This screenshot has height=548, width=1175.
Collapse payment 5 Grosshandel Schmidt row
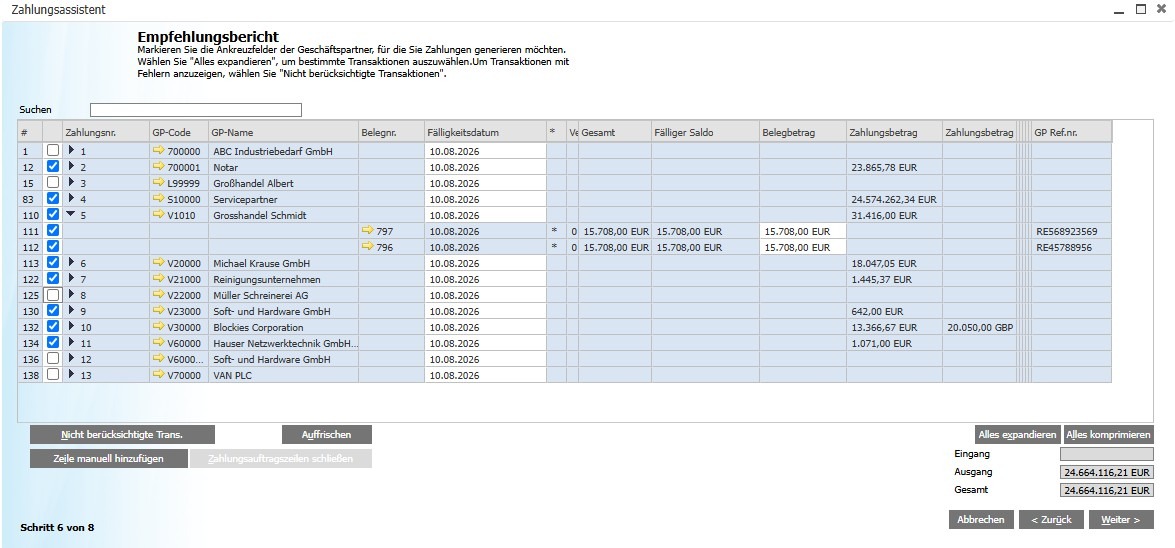pyautogui.click(x=71, y=215)
